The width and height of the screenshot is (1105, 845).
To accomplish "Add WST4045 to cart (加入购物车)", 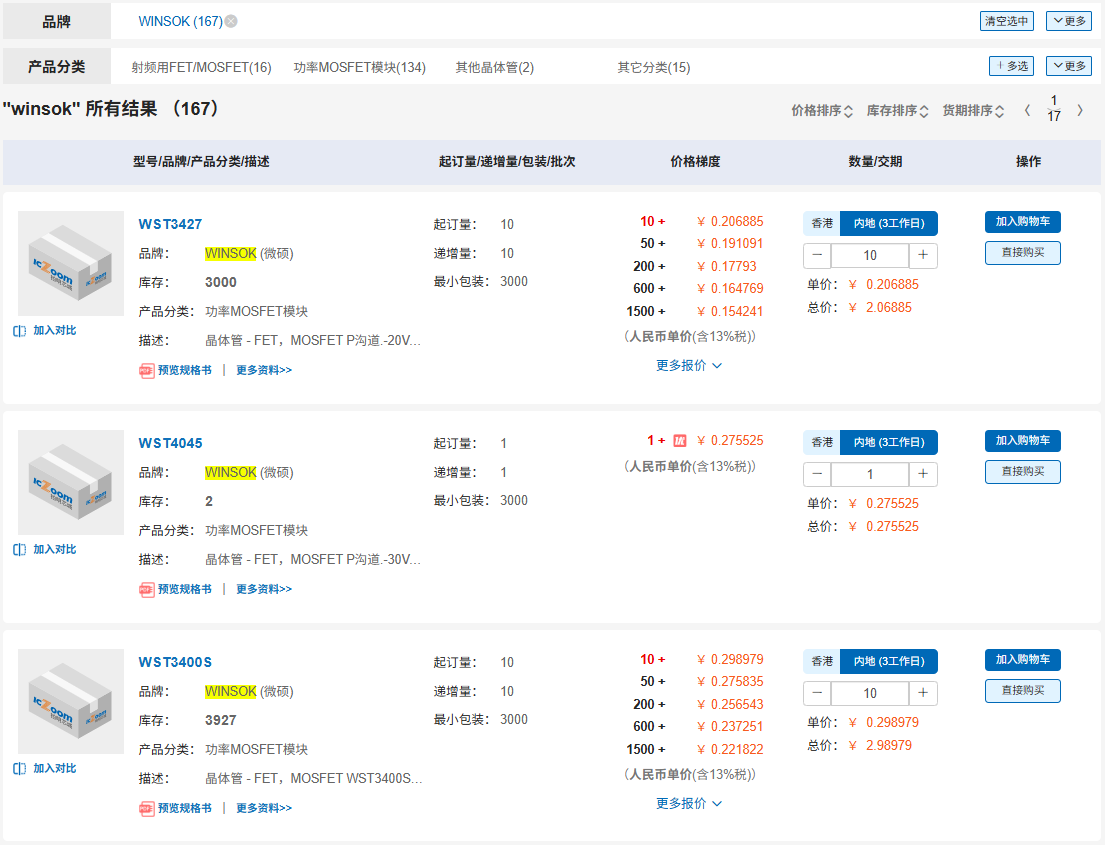I will point(1023,441).
